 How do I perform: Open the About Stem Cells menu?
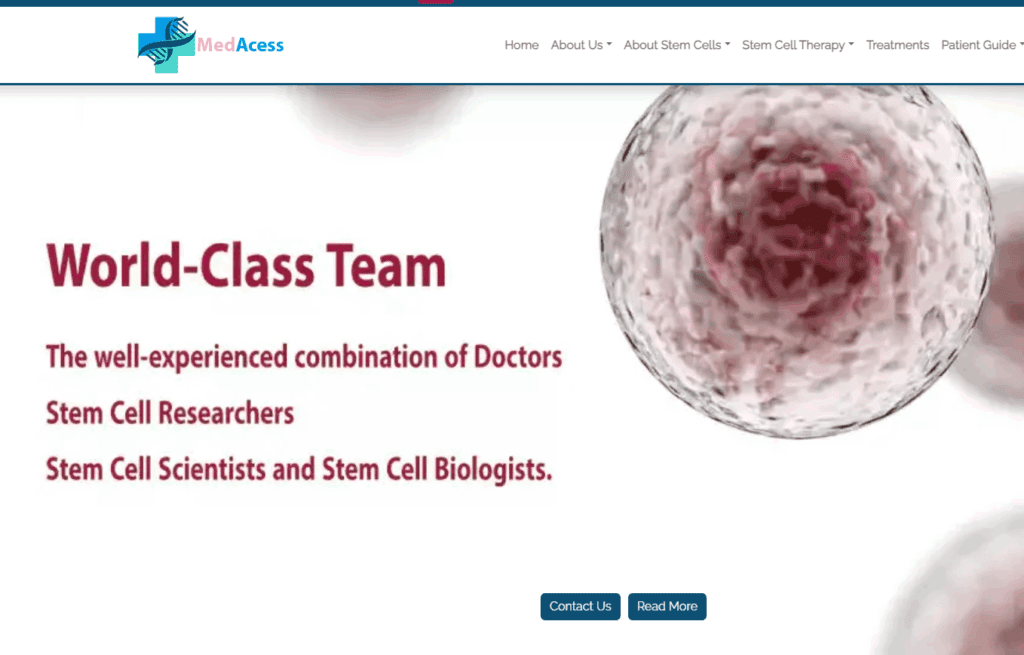coord(672,45)
